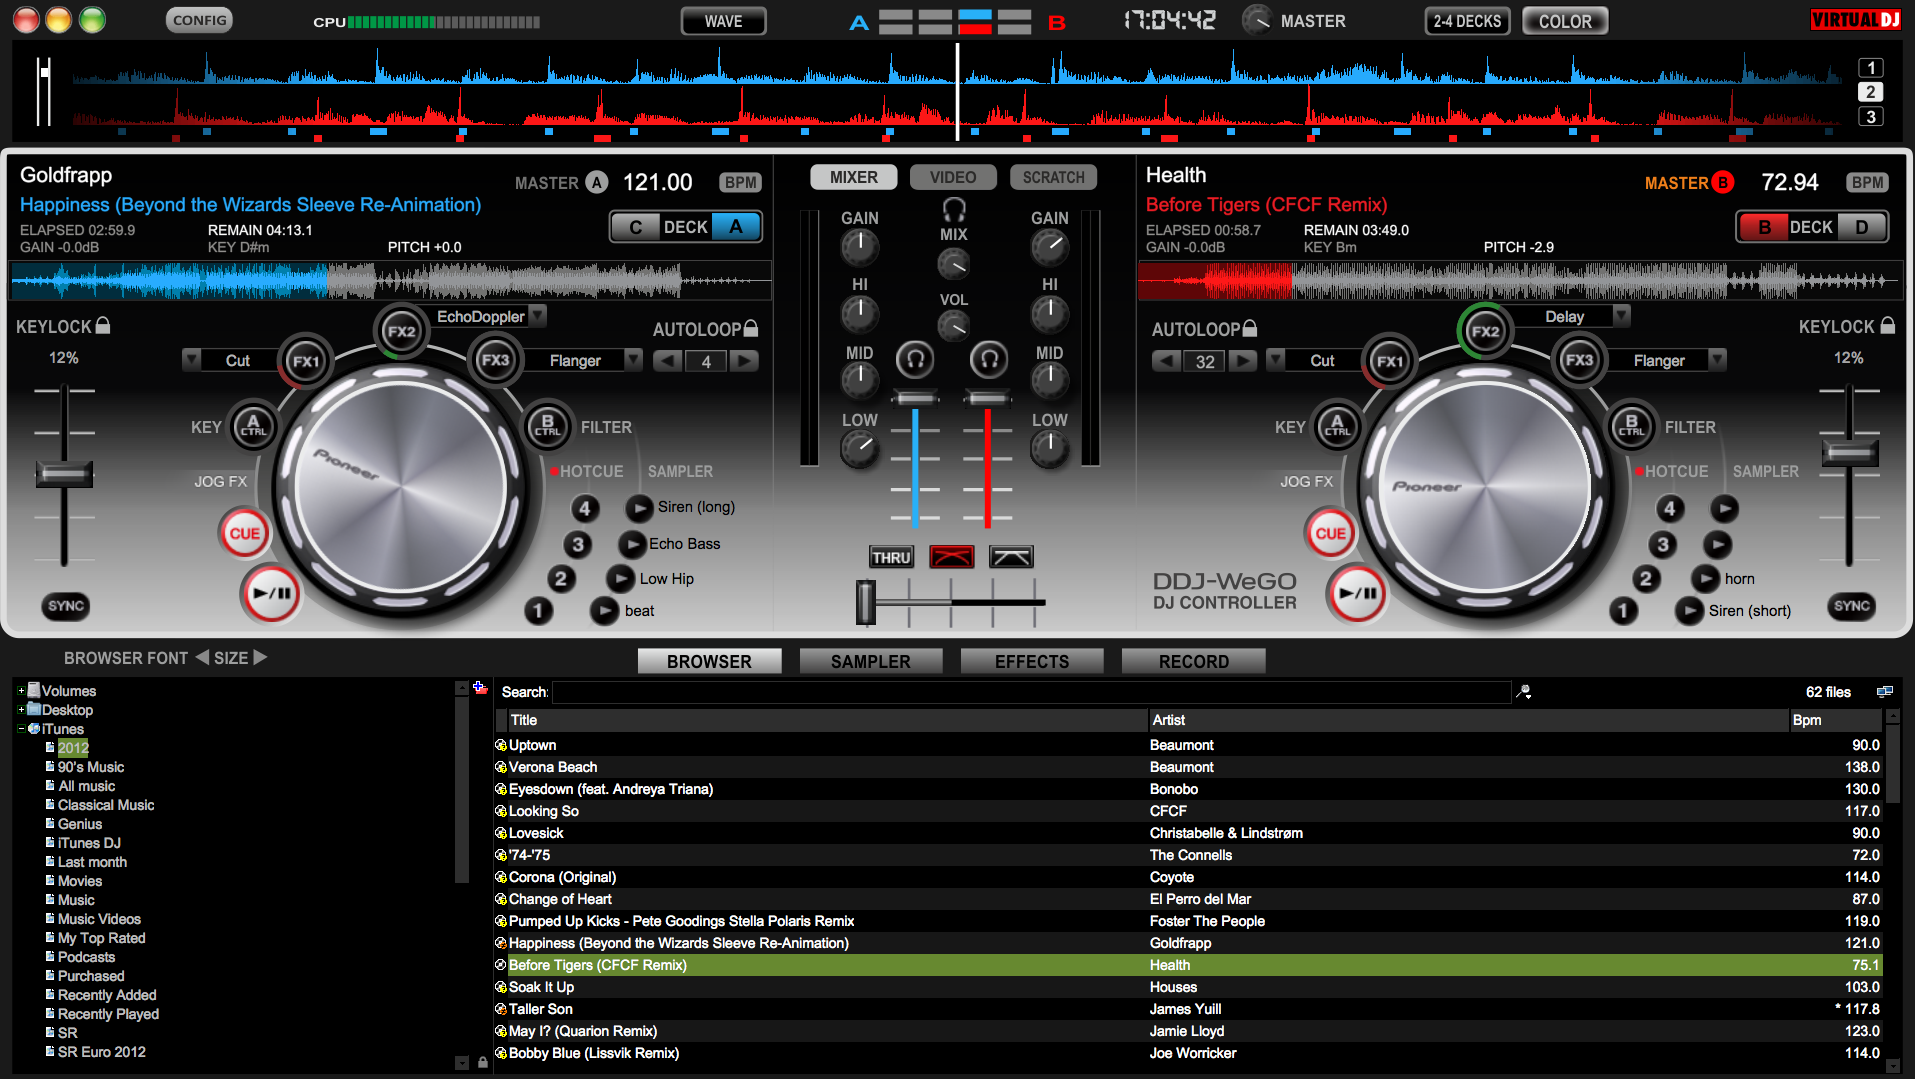Enable THRU mode on the crossfader
1915x1079 pixels.
click(x=890, y=556)
